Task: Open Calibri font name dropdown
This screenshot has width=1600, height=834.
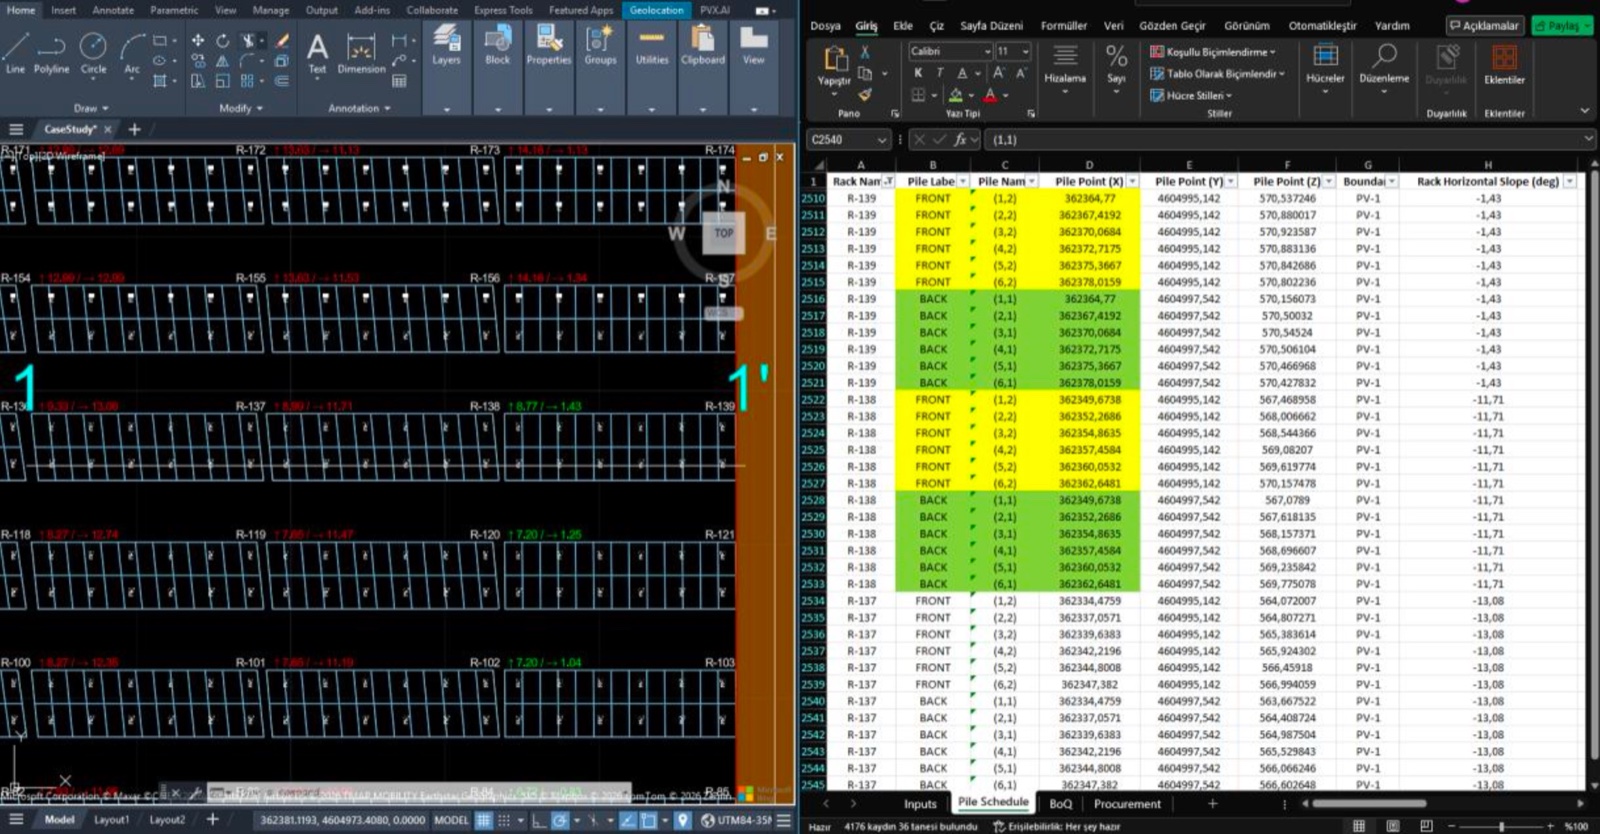Action: 987,51
